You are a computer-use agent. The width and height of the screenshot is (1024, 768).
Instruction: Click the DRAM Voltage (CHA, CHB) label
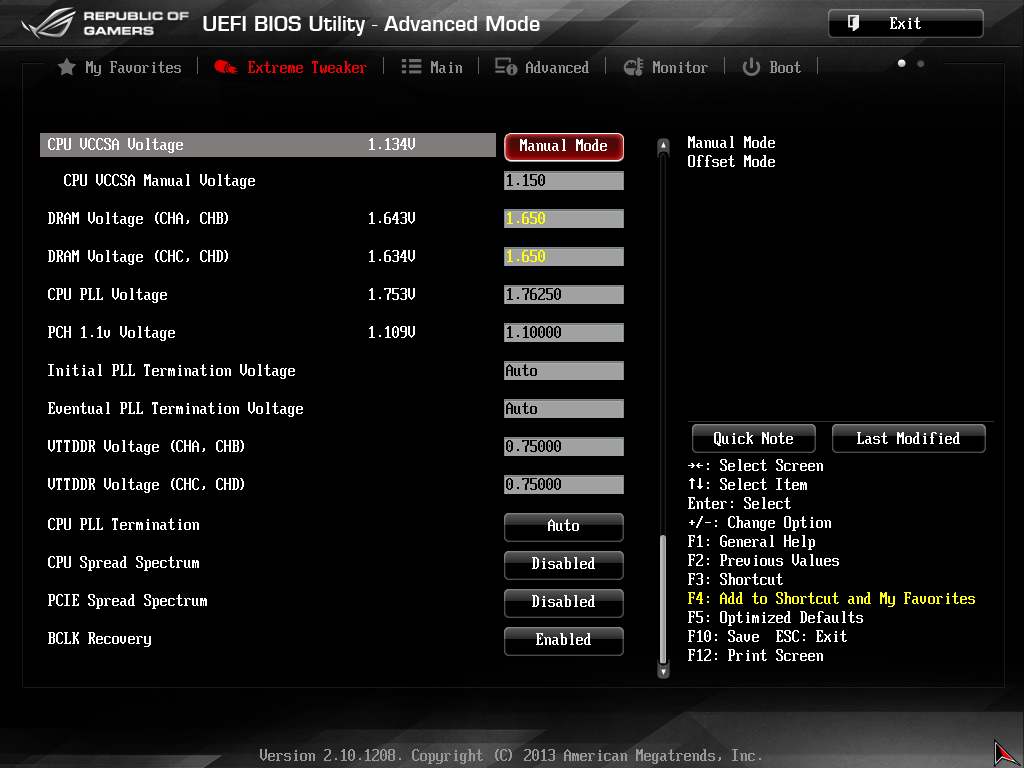pyautogui.click(x=138, y=219)
